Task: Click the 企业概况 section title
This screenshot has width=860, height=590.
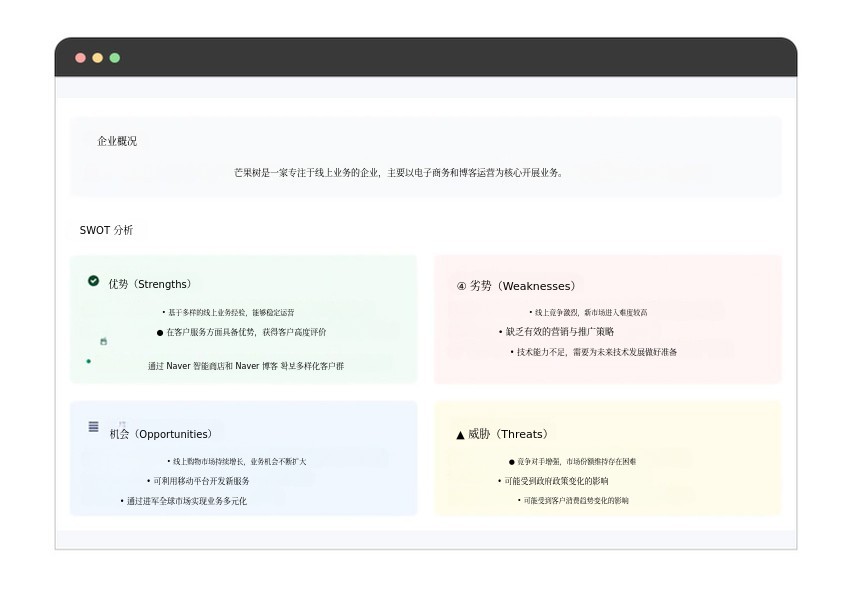Action: (x=117, y=141)
